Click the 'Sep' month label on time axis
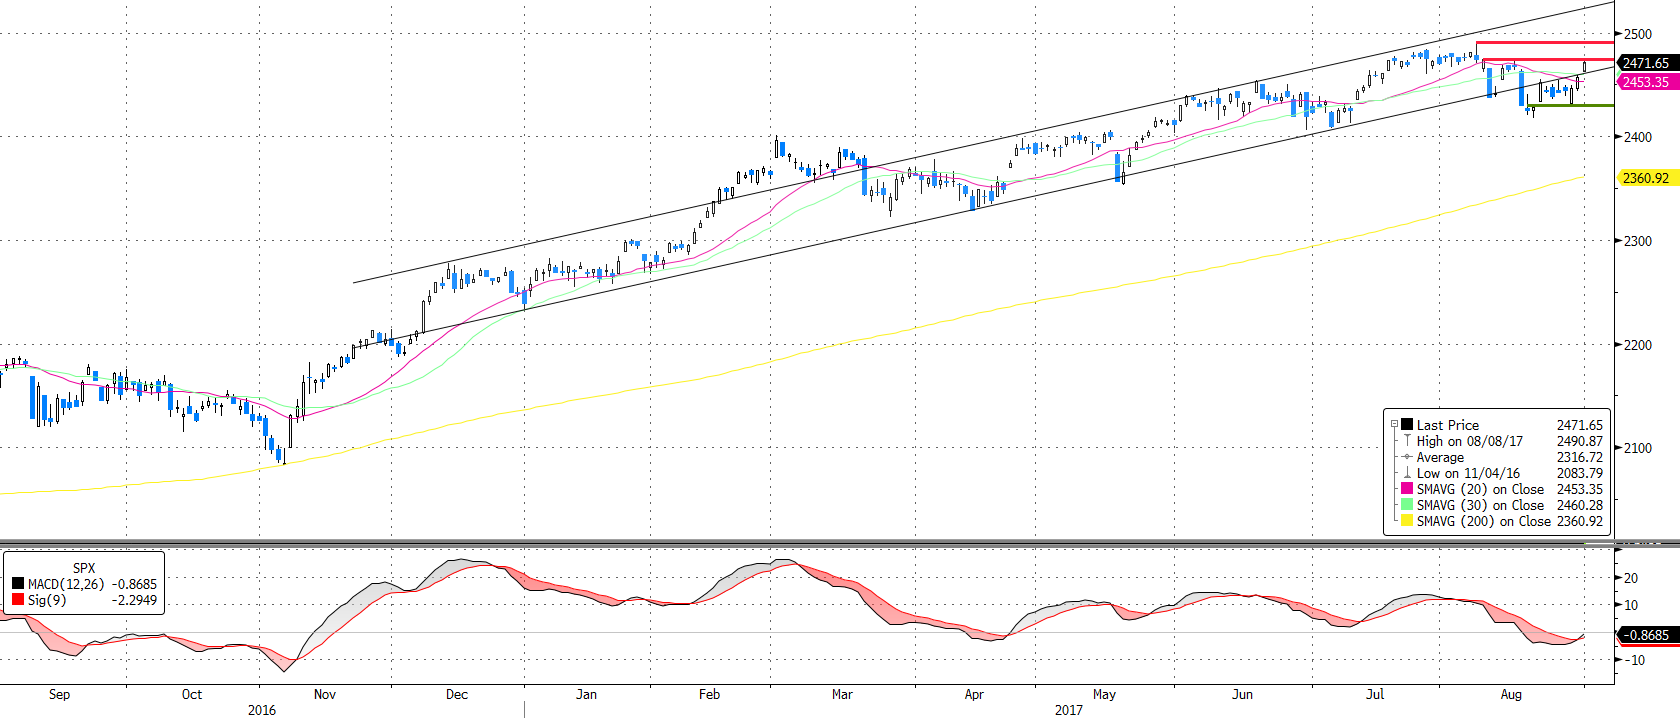 [59, 694]
